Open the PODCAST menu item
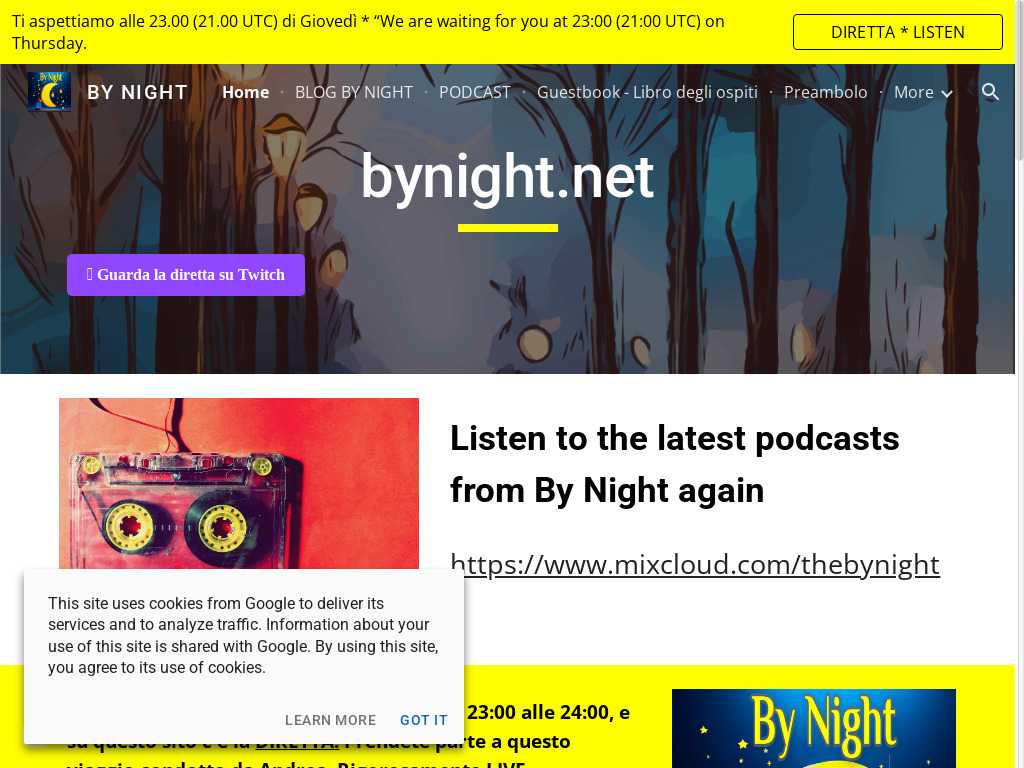 point(475,93)
